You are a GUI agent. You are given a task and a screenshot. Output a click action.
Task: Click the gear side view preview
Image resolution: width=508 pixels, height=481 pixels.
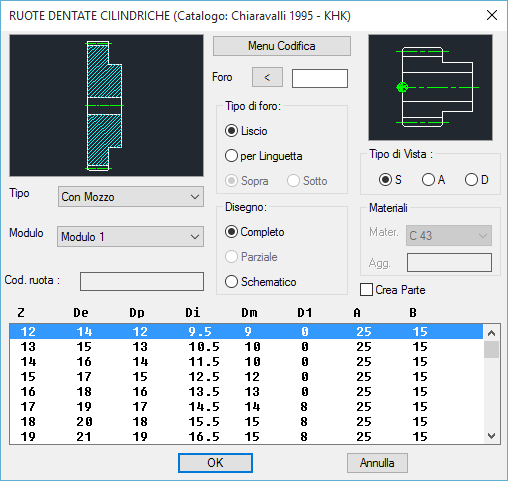(x=430, y=87)
